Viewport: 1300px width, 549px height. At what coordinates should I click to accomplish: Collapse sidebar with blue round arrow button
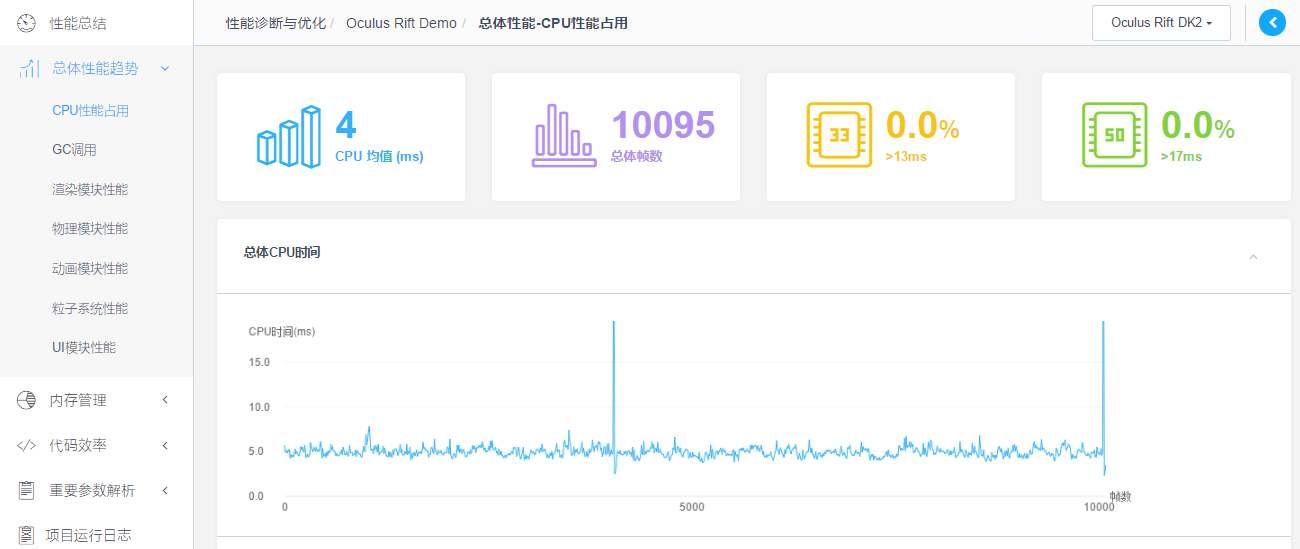1272,22
